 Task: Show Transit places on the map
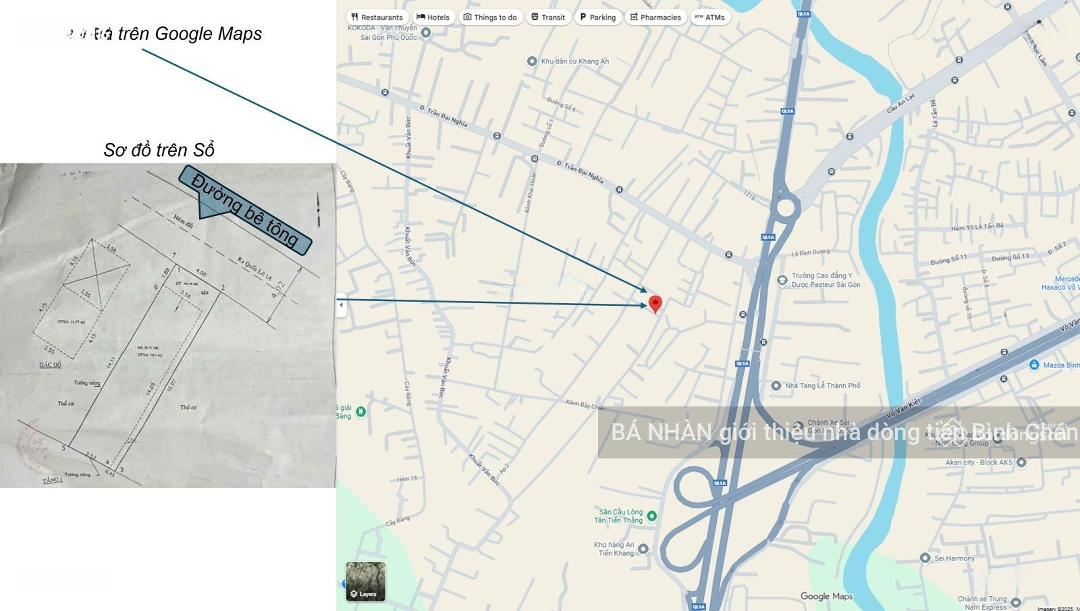point(548,17)
